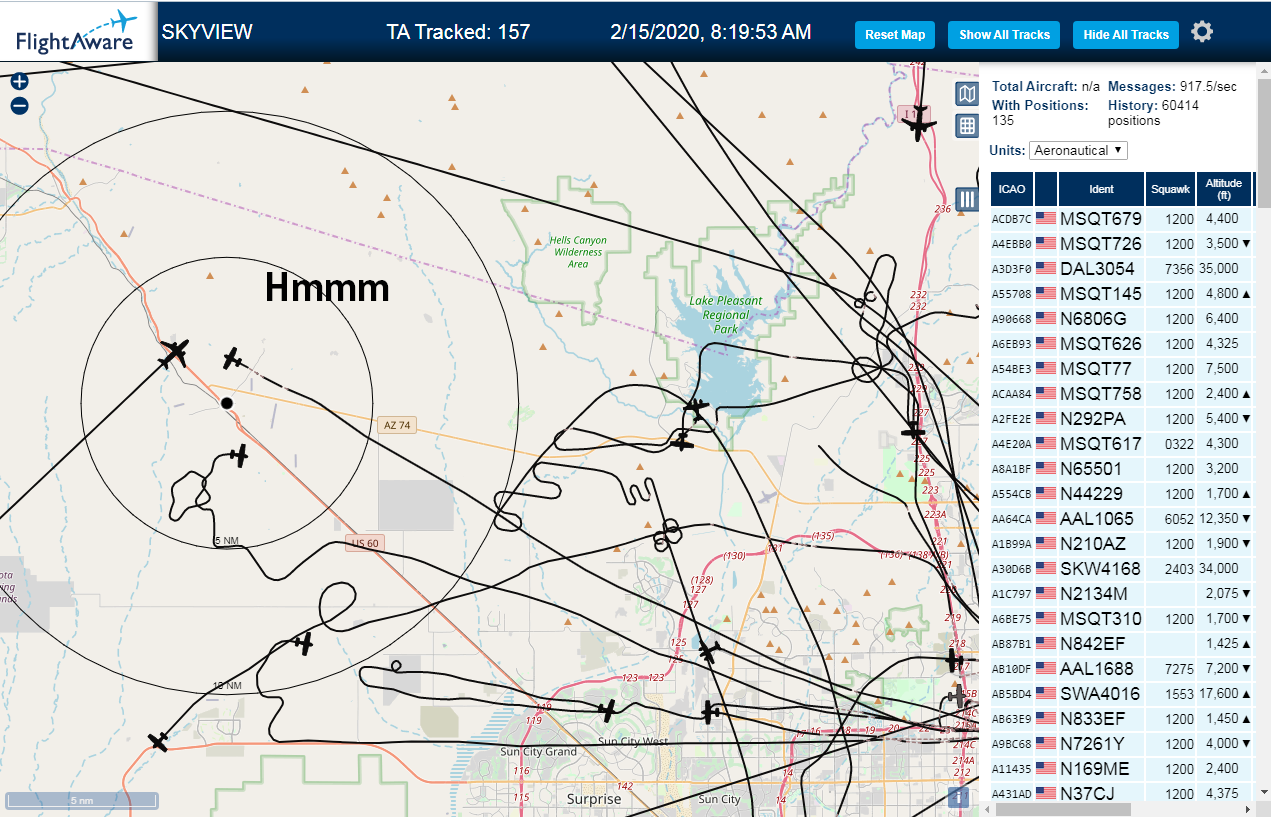Select the MSQT77 aircraft row

pyautogui.click(x=1121, y=368)
